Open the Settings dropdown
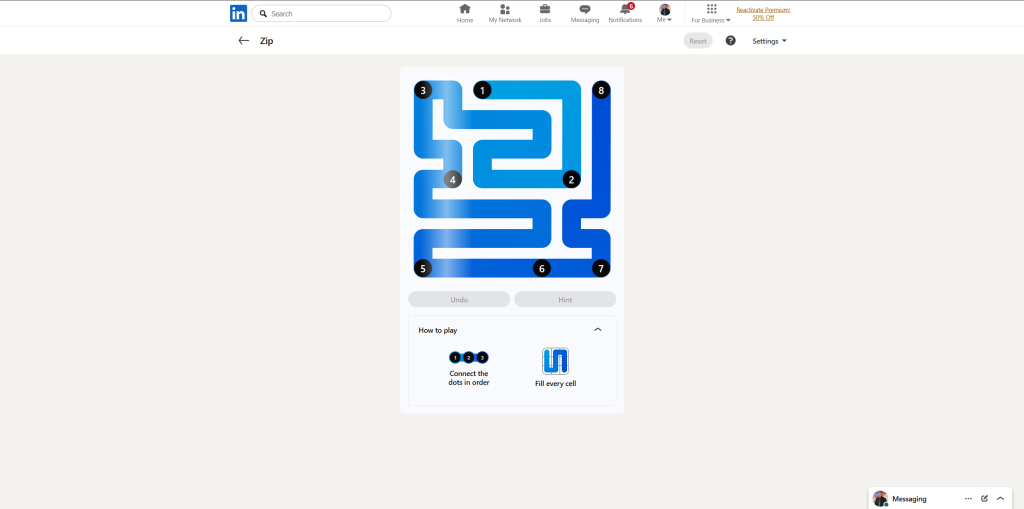This screenshot has width=1024, height=509. coord(769,41)
